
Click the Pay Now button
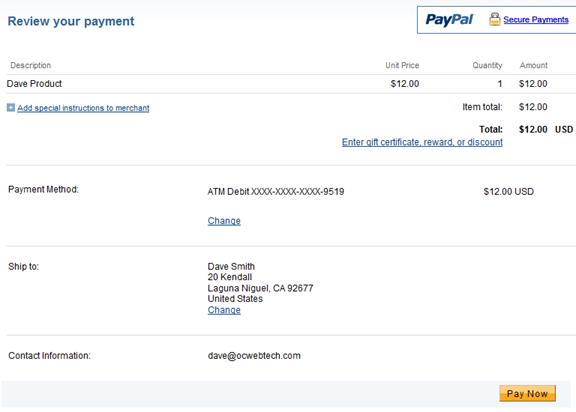(x=527, y=394)
